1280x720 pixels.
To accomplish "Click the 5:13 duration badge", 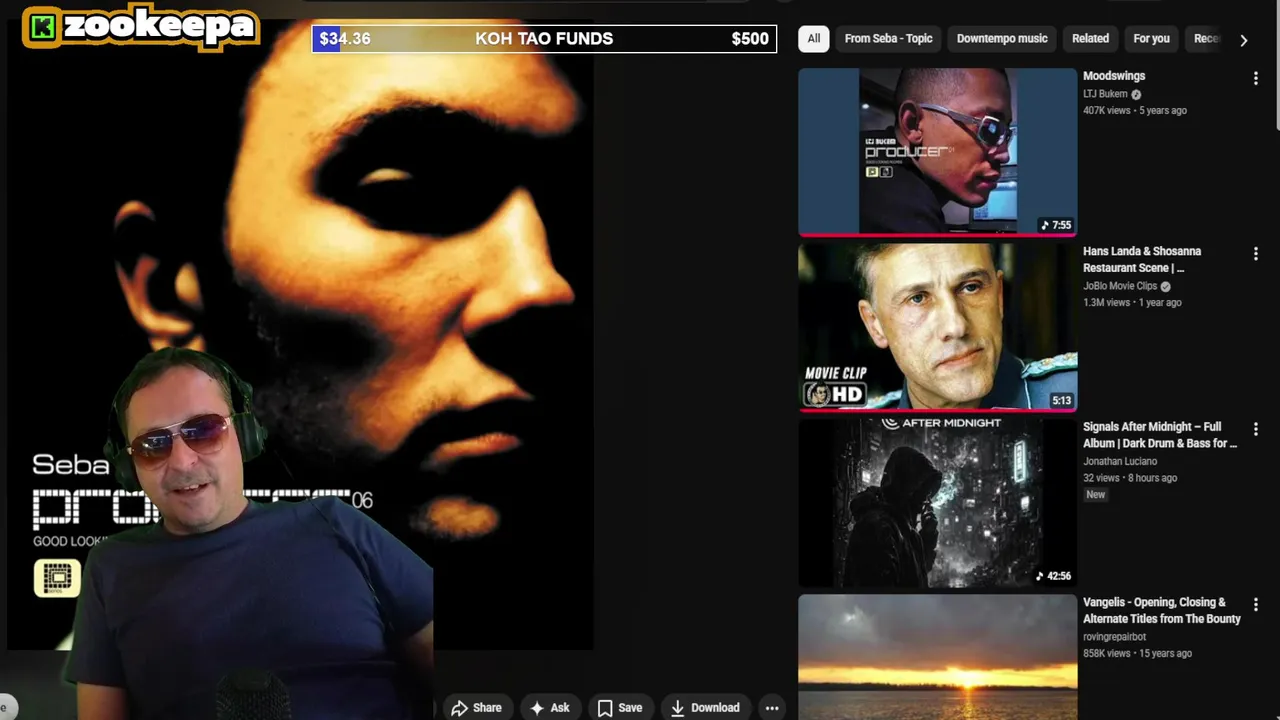I will (x=1061, y=401).
